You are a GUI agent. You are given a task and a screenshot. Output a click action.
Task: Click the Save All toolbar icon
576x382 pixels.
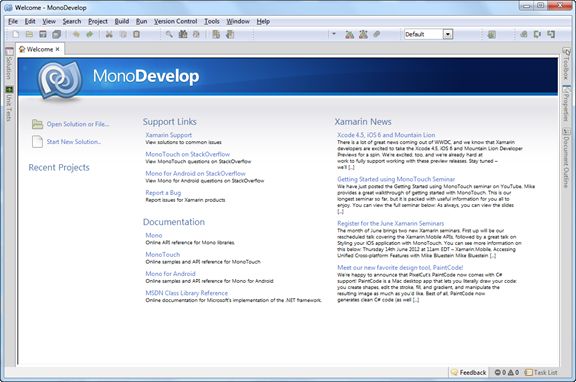tap(57, 35)
